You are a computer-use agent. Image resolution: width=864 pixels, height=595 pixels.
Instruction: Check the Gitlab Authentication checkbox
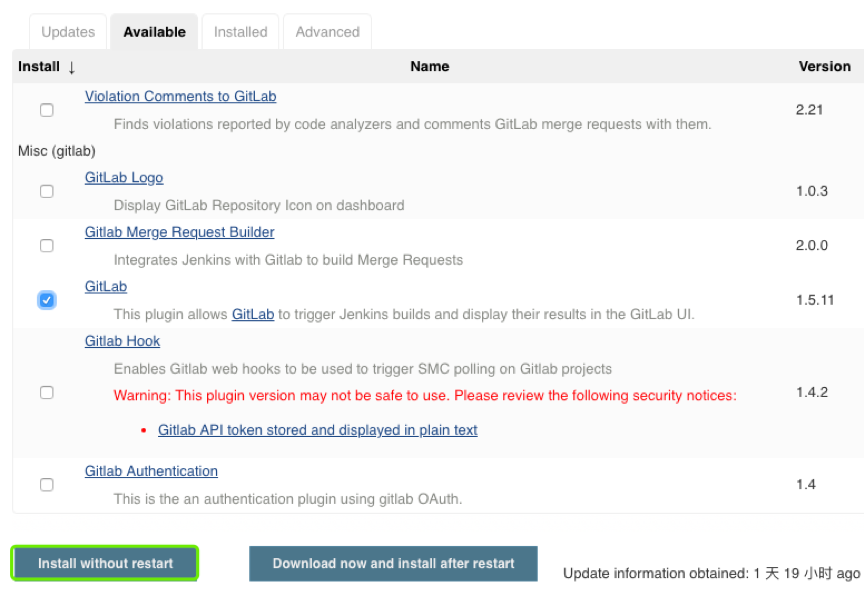[47, 485]
